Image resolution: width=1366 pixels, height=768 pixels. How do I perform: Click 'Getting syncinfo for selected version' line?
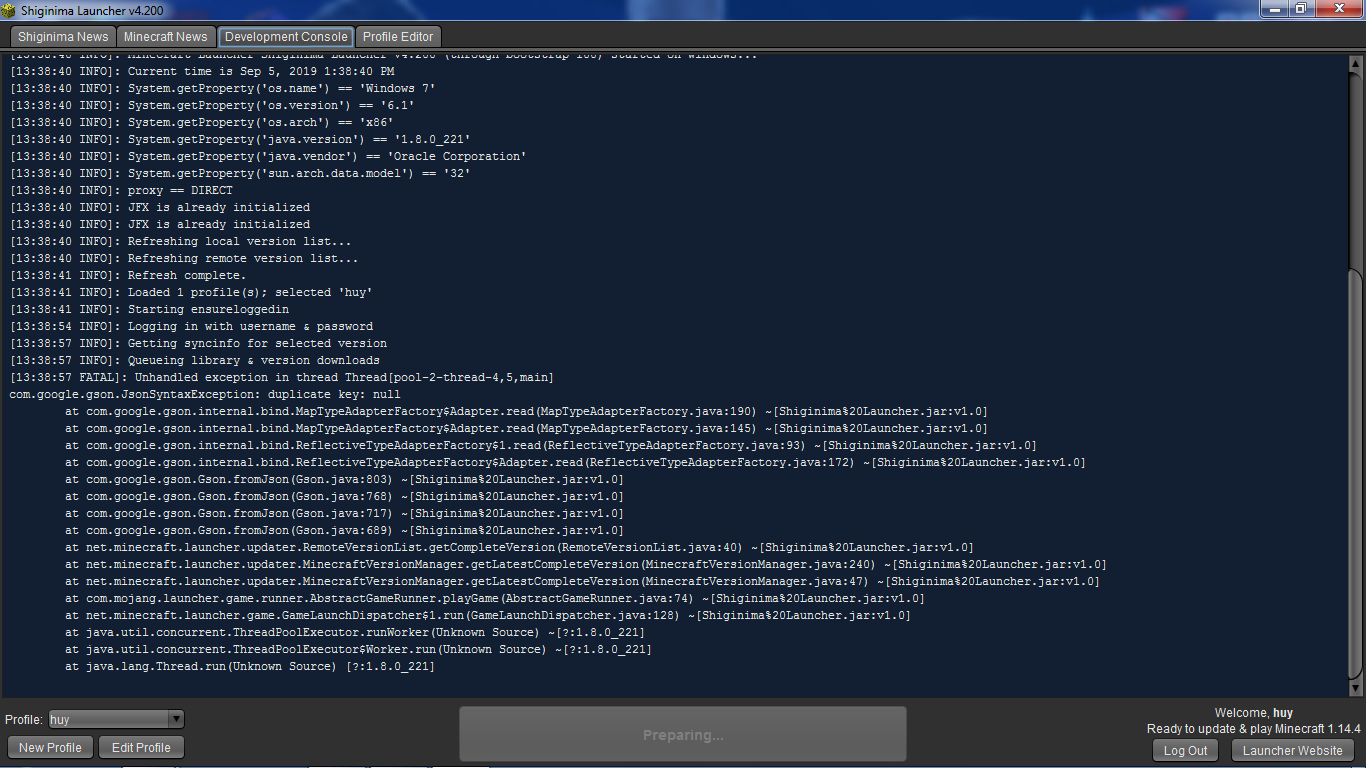coord(198,343)
